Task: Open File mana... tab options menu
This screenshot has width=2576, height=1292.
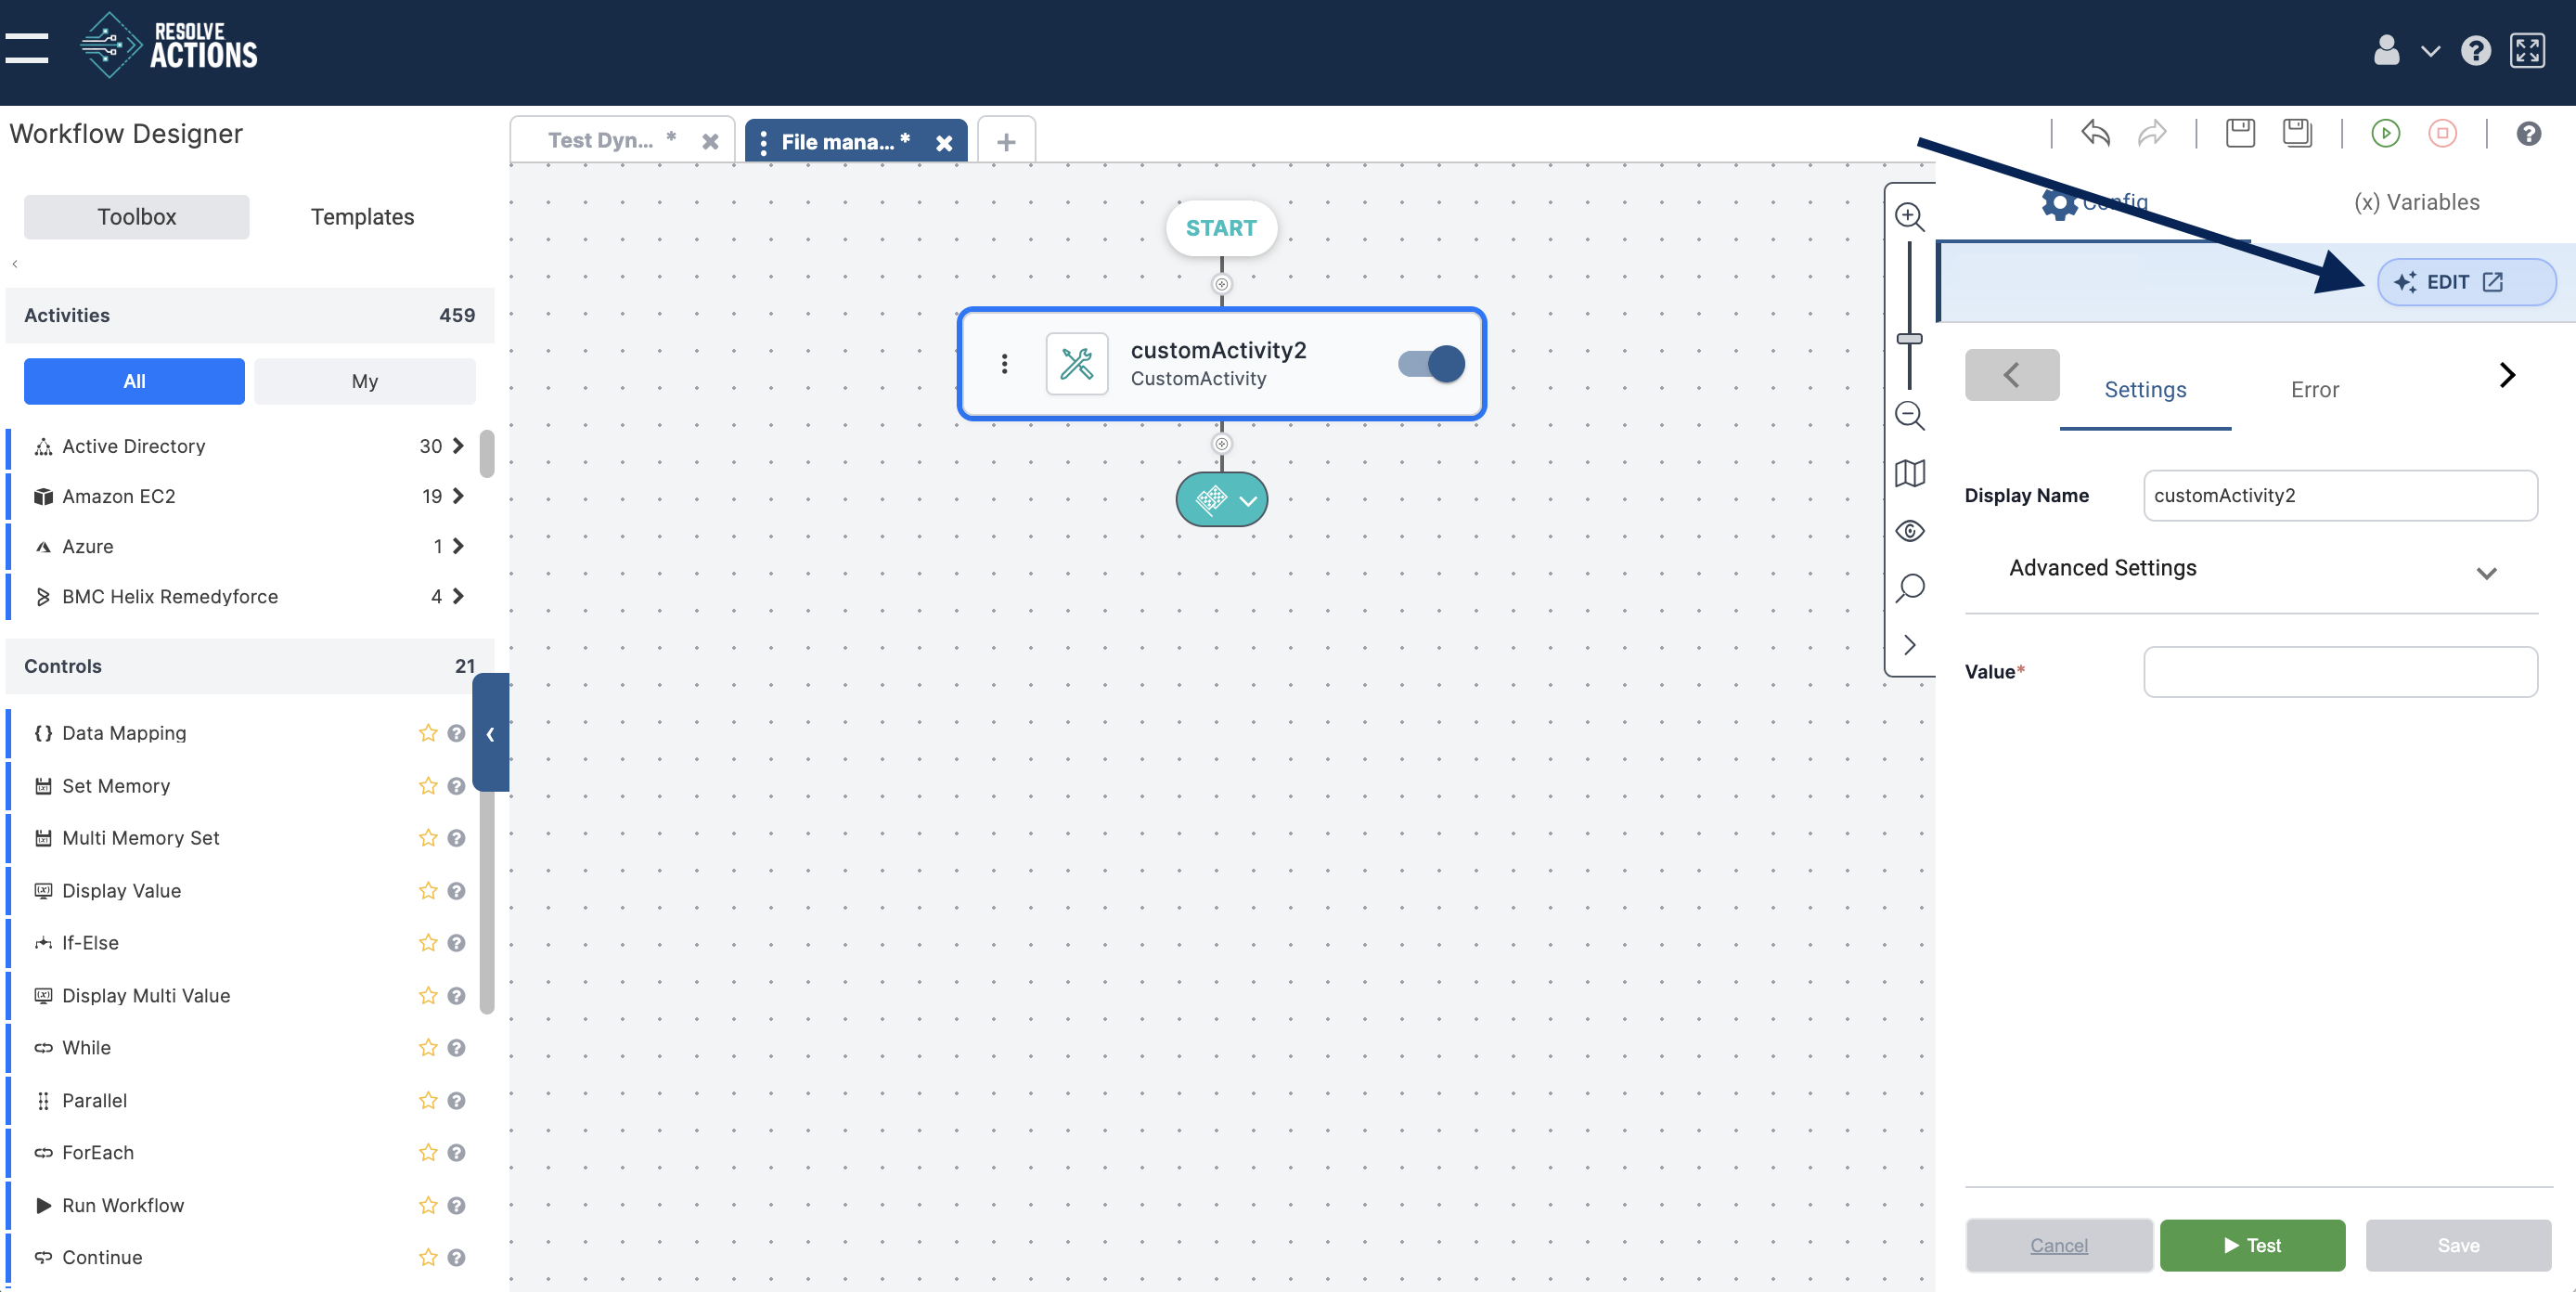Action: tap(763, 143)
